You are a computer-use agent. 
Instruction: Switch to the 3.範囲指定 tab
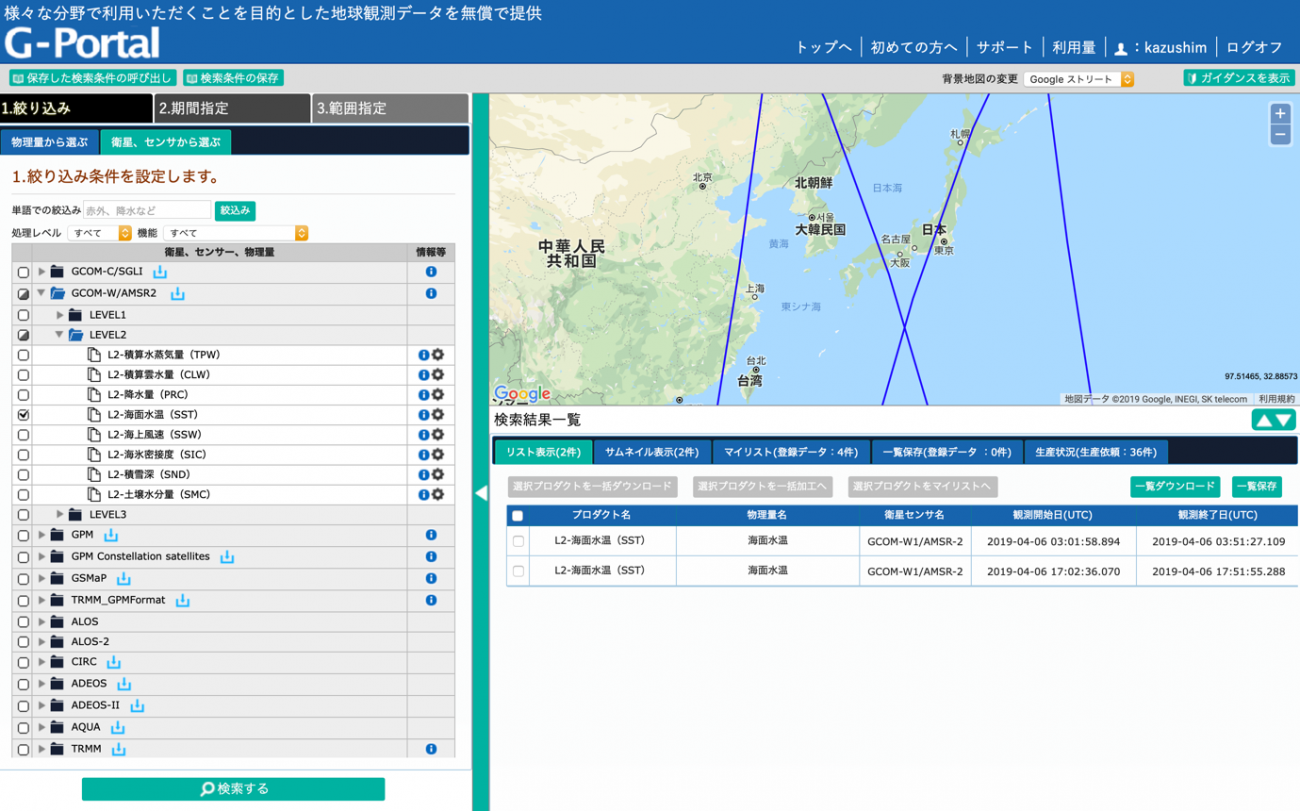coord(391,108)
